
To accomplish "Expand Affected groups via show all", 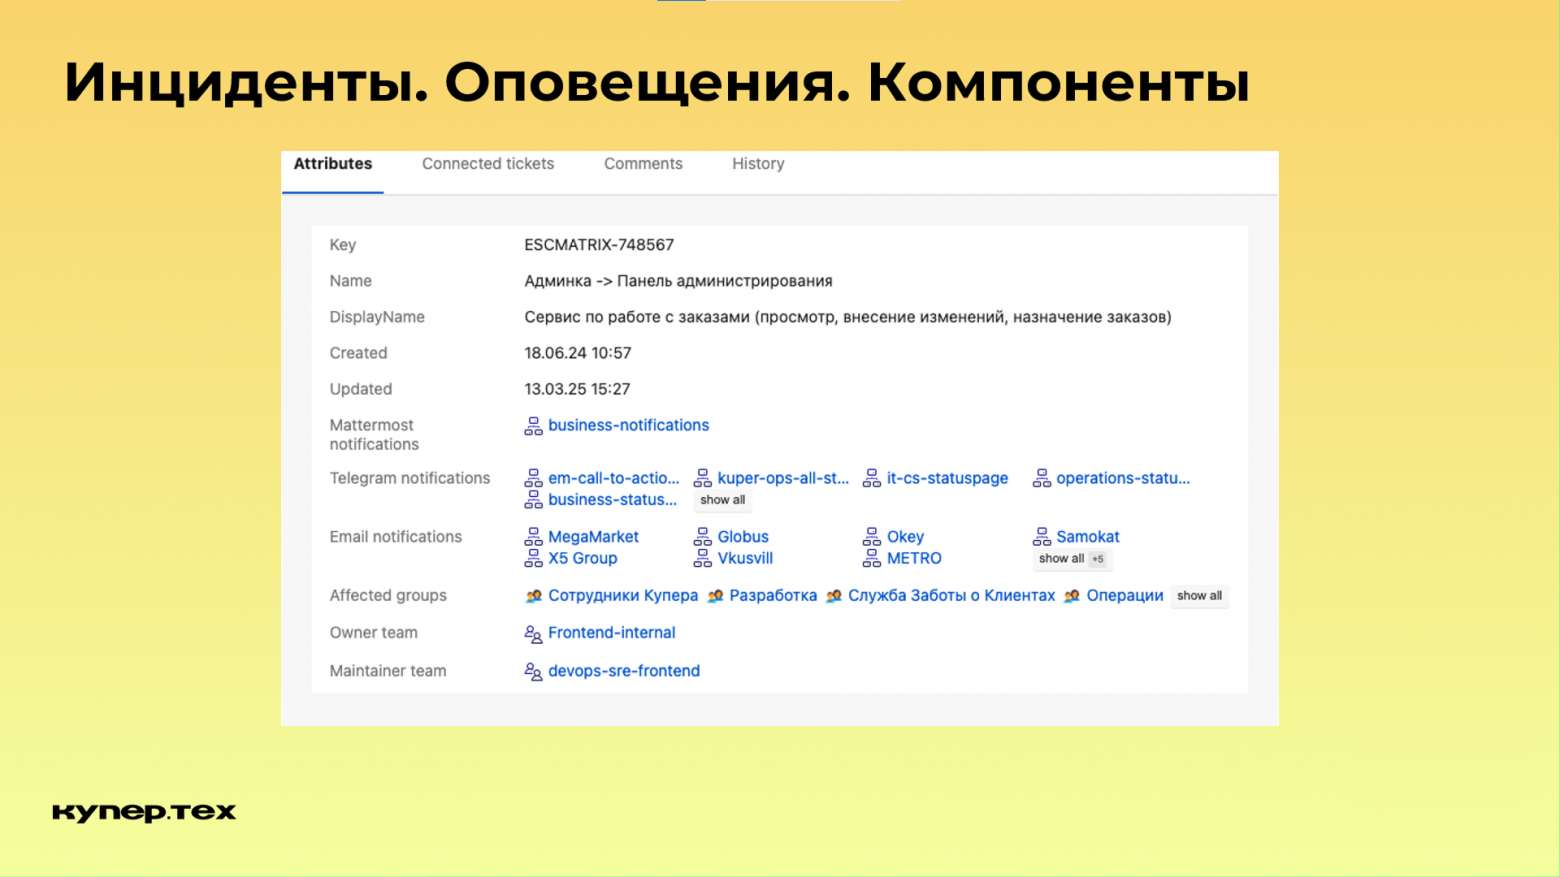I will [1199, 595].
